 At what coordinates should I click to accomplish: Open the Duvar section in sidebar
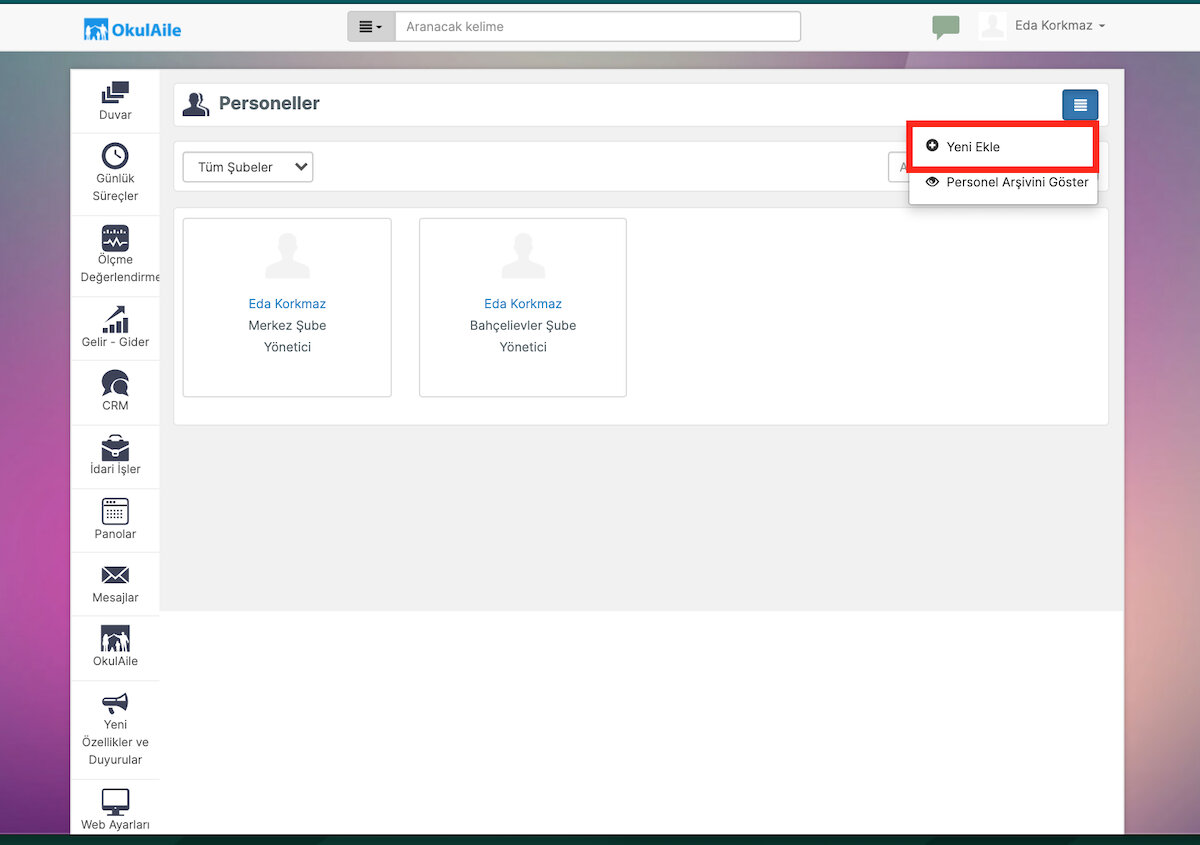click(115, 101)
